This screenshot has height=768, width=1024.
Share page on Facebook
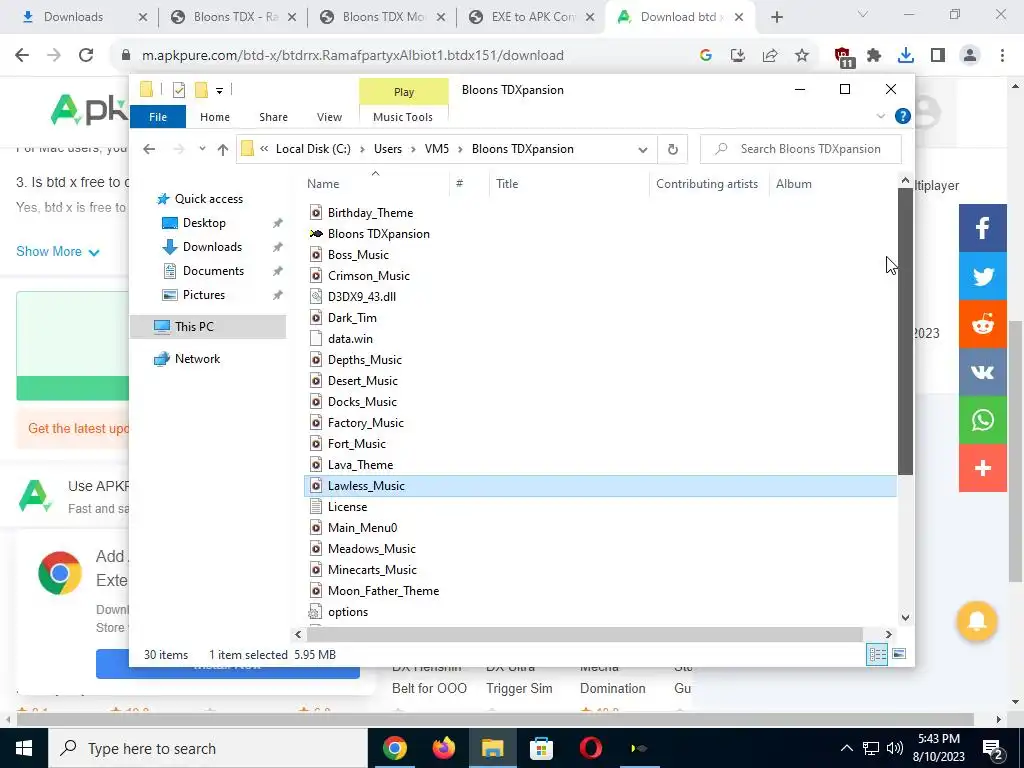pyautogui.click(x=983, y=228)
